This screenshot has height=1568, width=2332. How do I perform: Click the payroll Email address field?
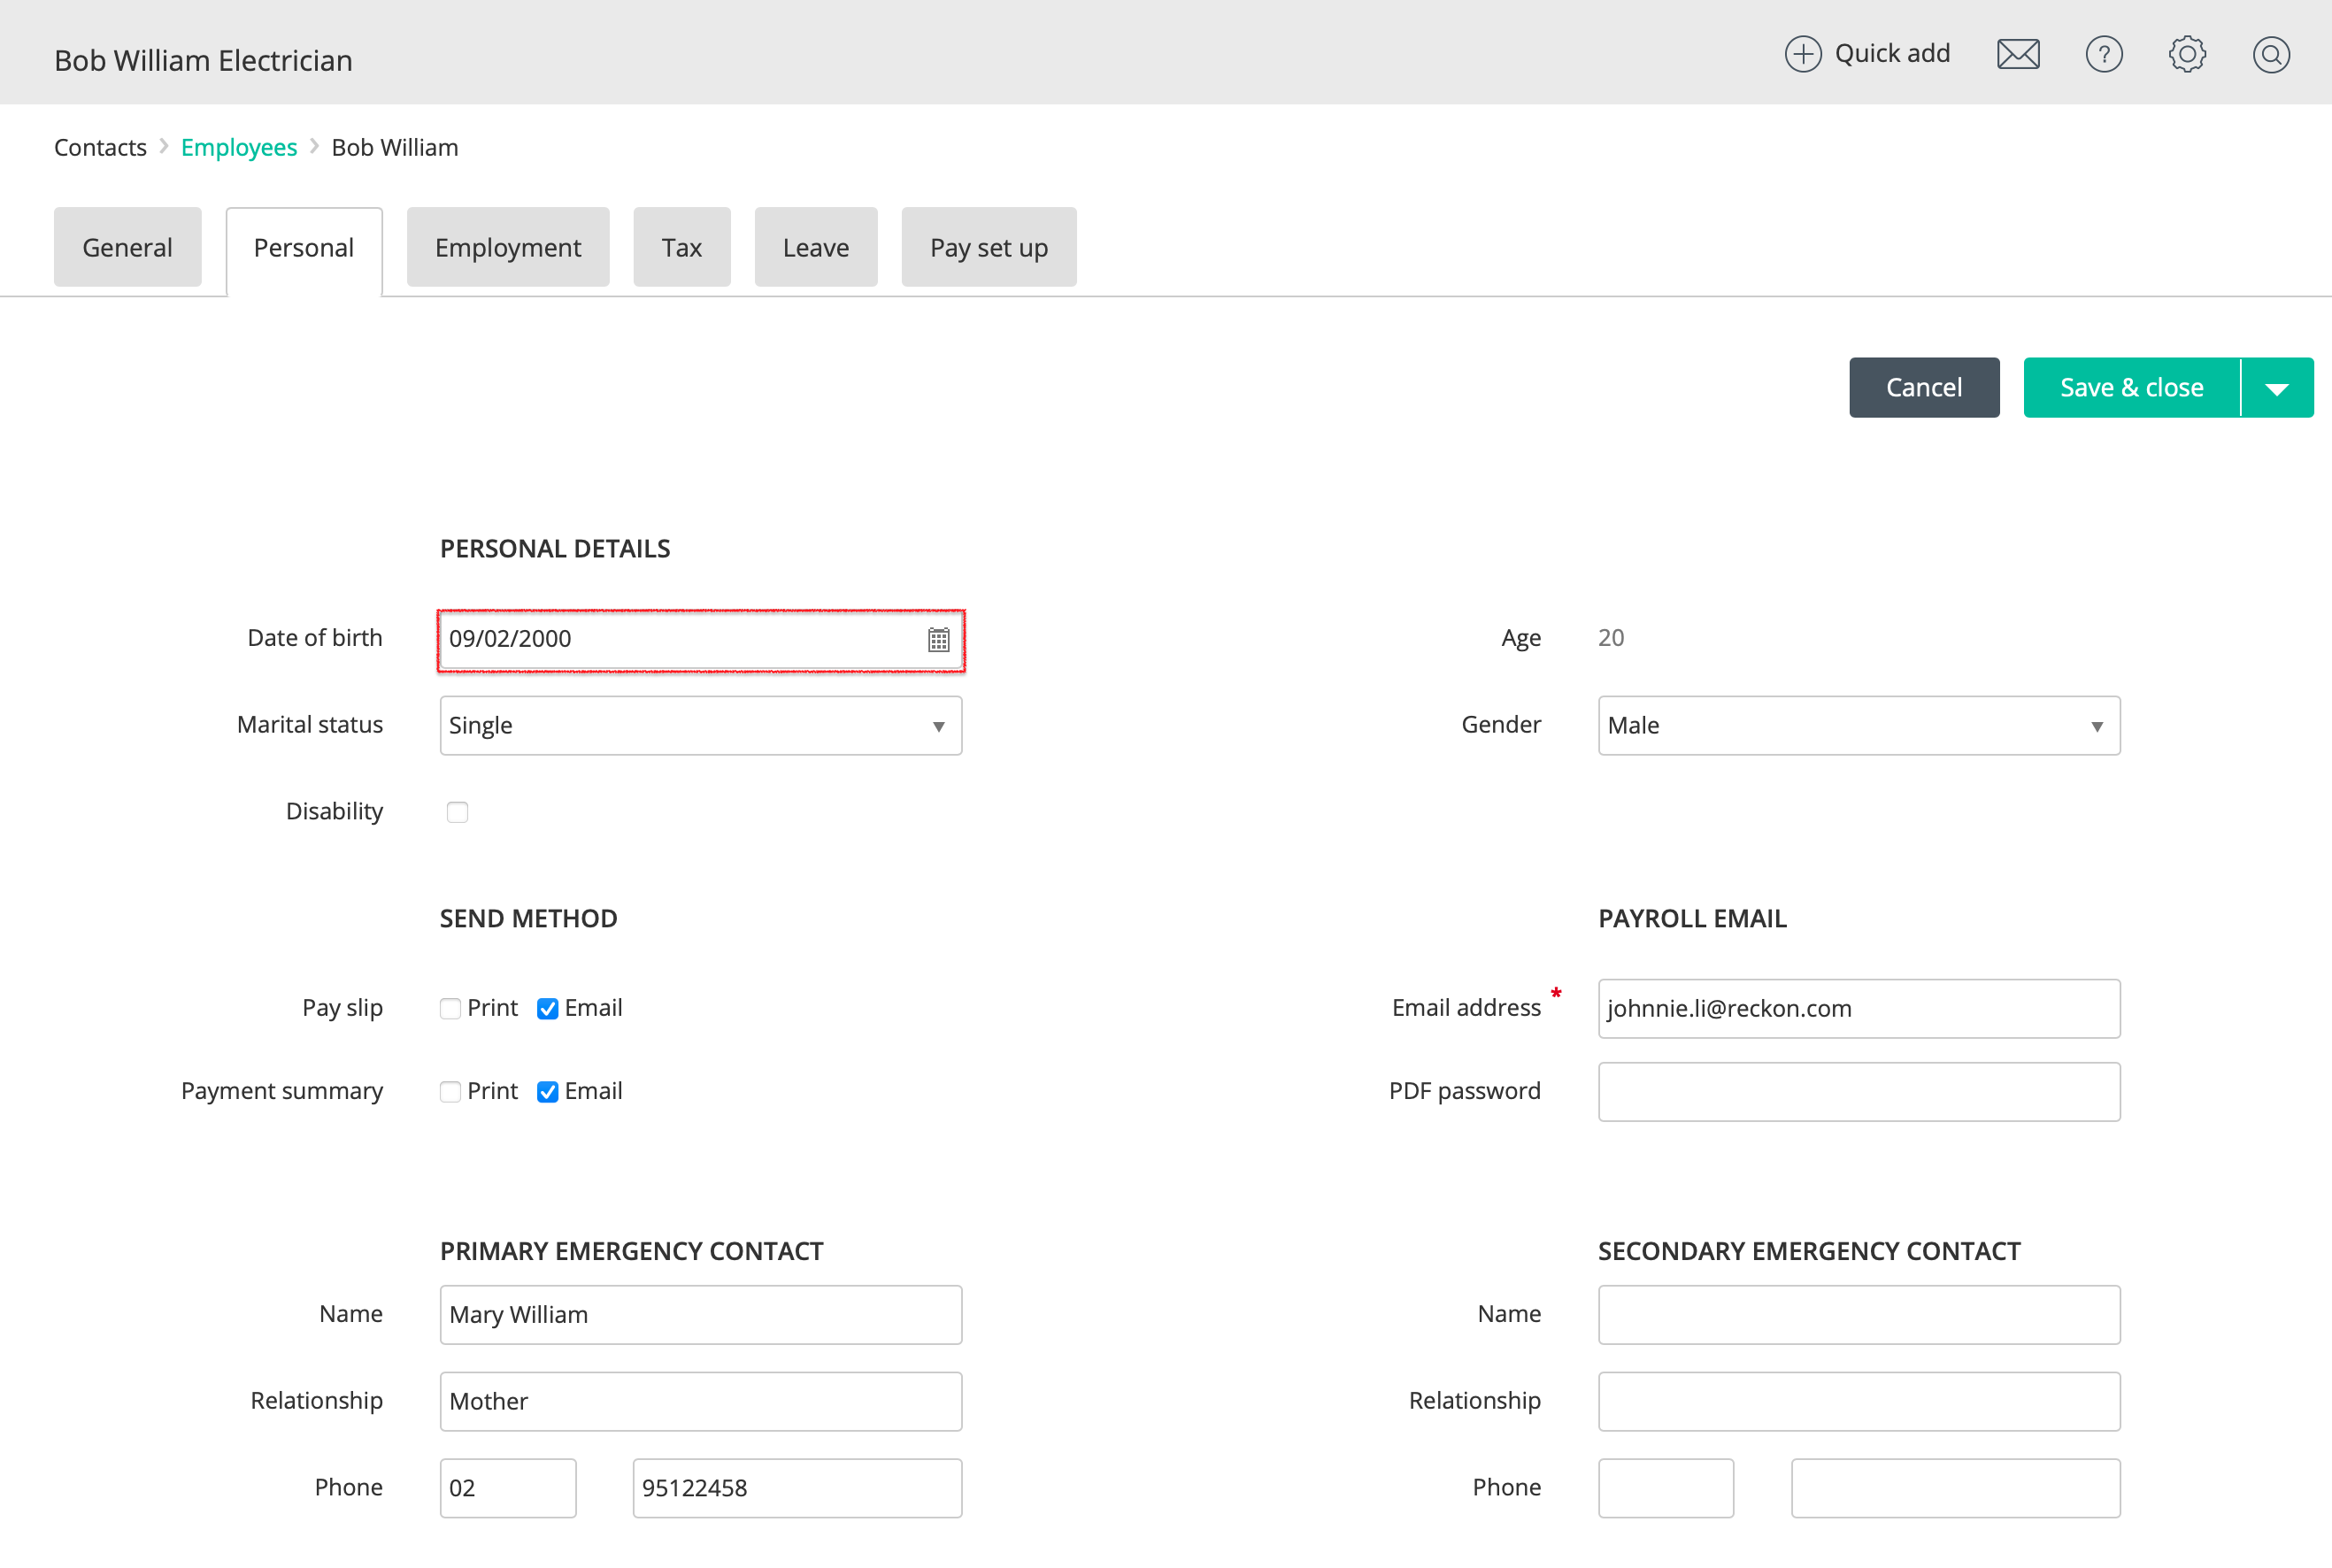coord(1859,1008)
